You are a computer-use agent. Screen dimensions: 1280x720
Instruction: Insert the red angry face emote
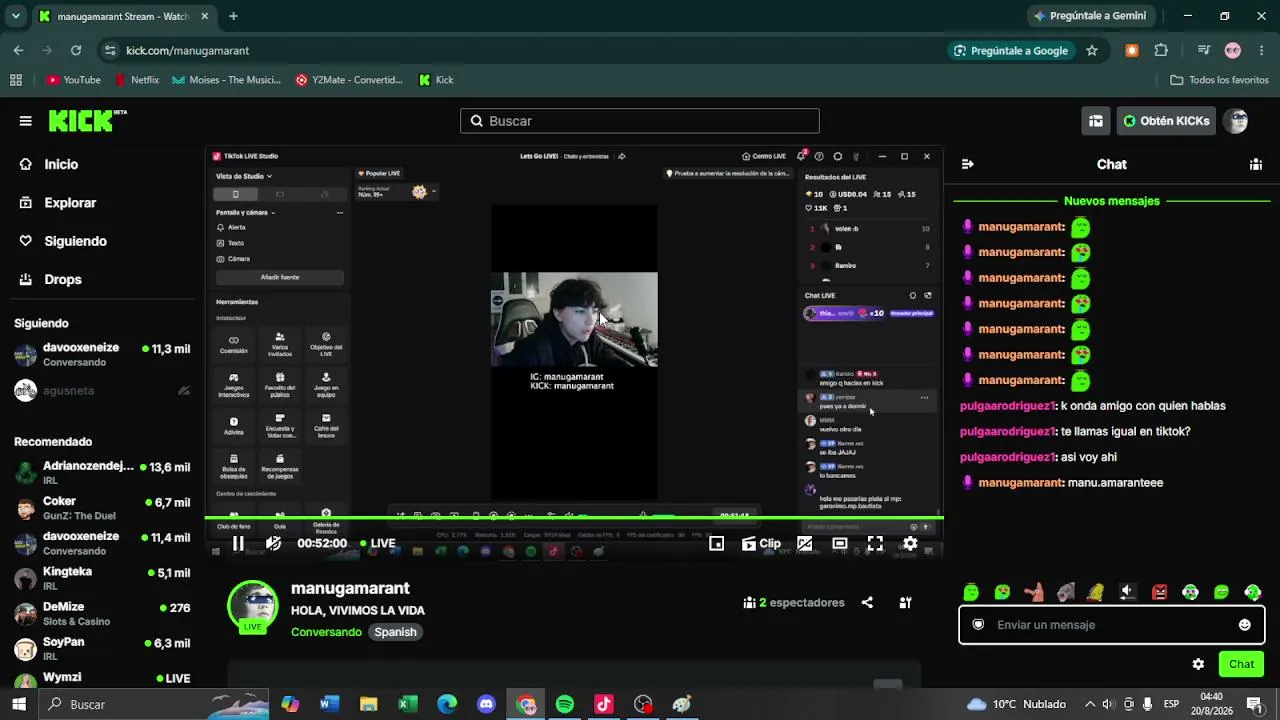[1159, 592]
